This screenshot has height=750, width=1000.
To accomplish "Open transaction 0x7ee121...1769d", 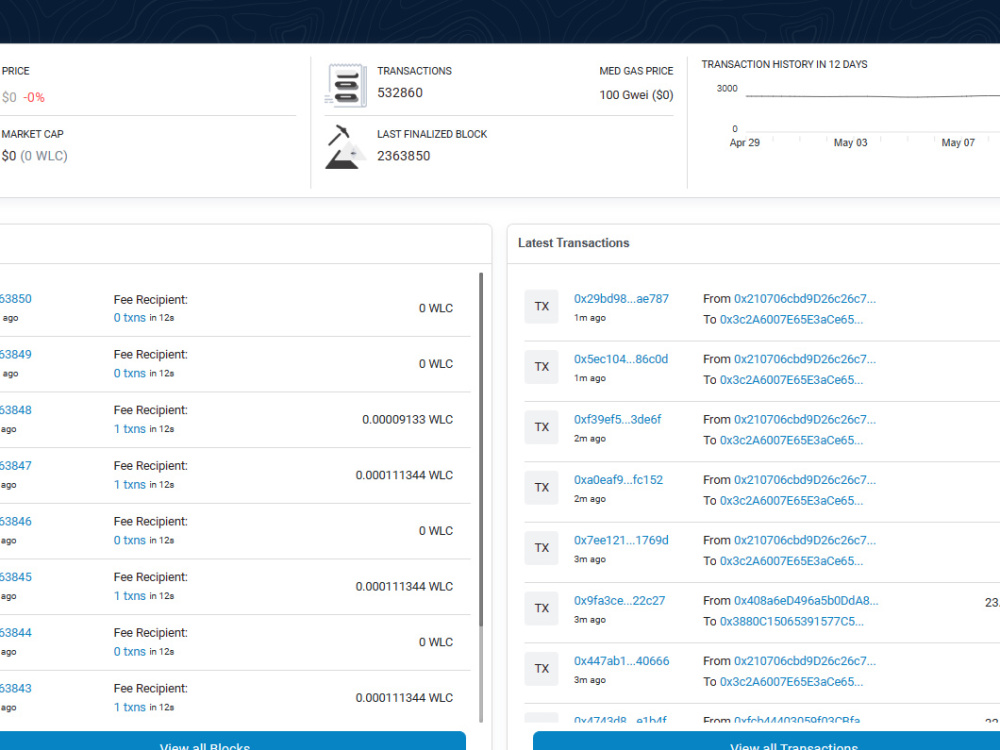I will (621, 540).
